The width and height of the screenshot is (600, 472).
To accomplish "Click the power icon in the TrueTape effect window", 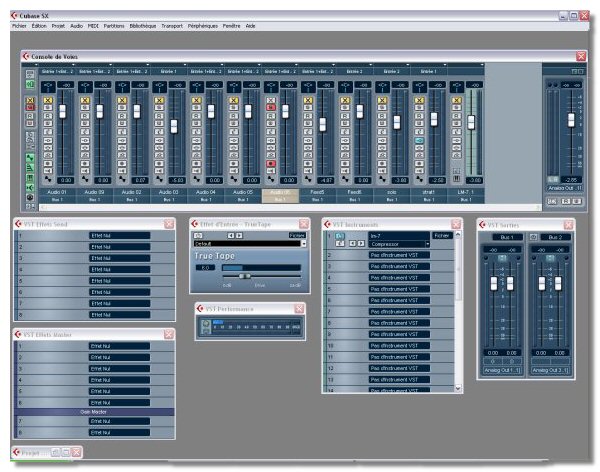I will [198, 235].
